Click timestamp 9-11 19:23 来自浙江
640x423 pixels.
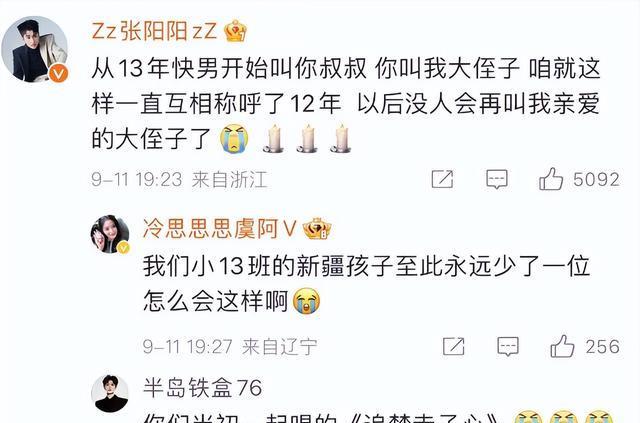(179, 180)
